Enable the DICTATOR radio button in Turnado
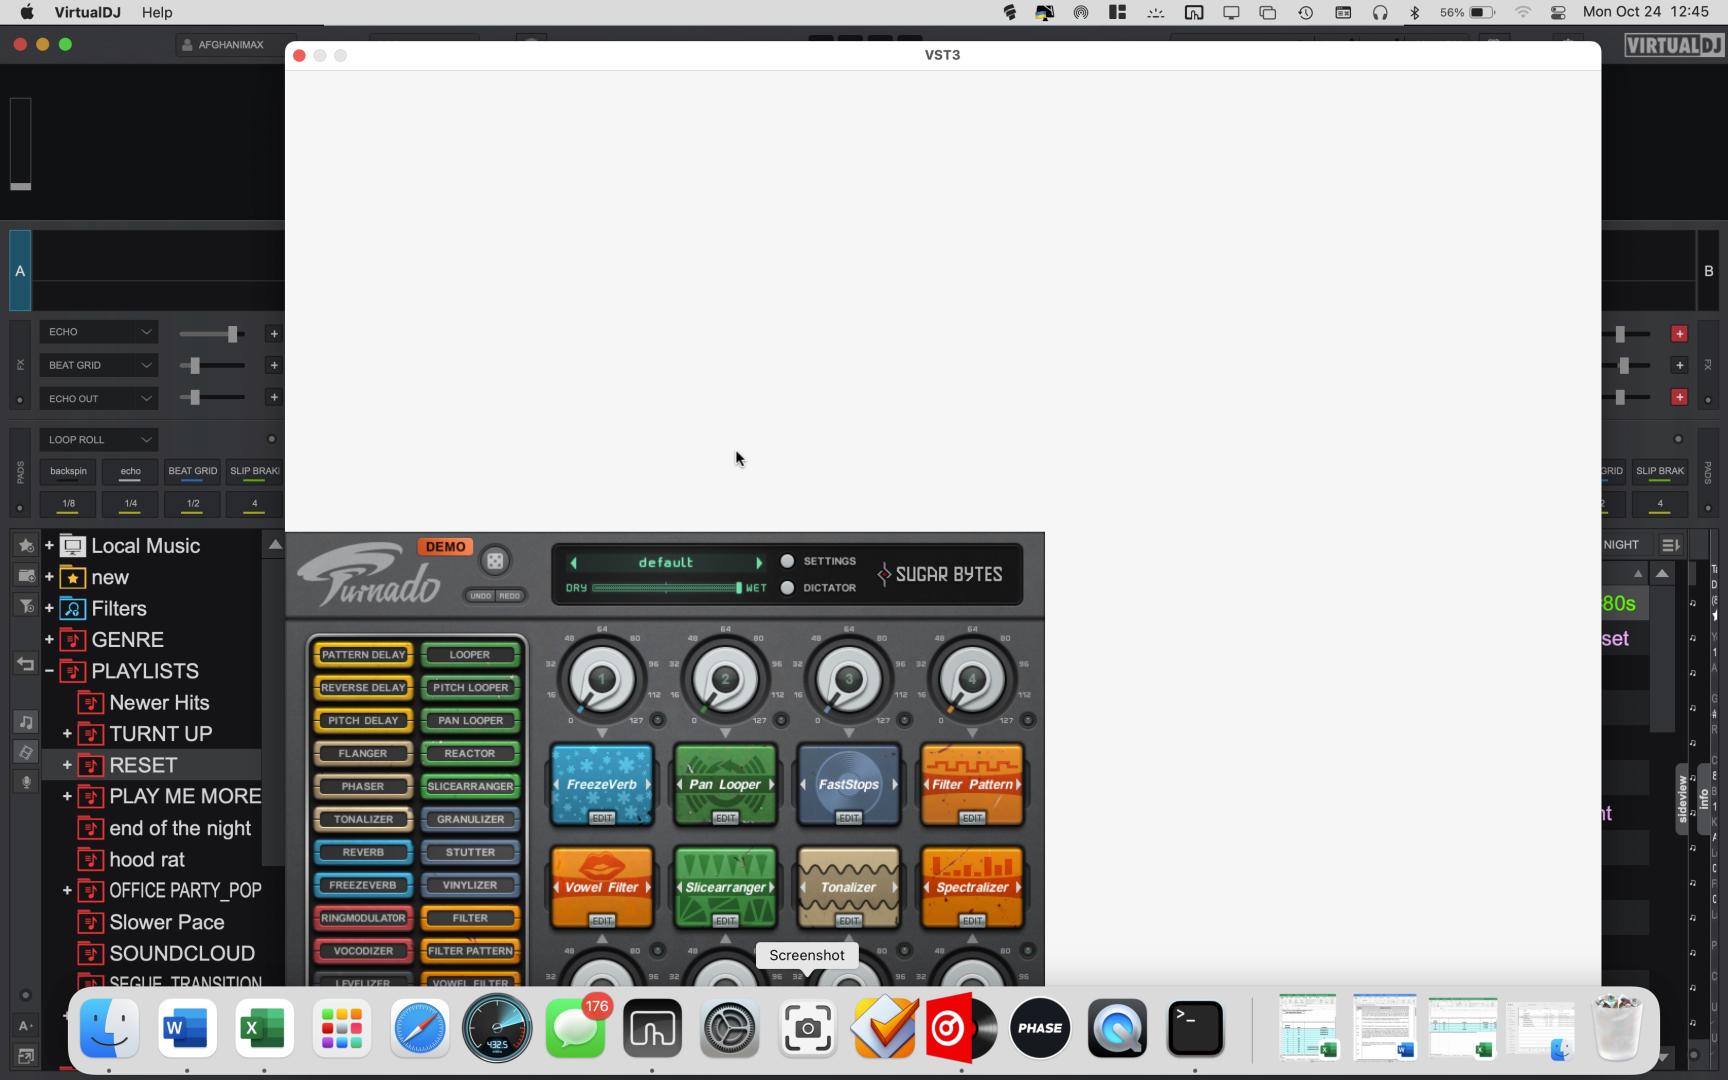Image resolution: width=1728 pixels, height=1080 pixels. [787, 588]
